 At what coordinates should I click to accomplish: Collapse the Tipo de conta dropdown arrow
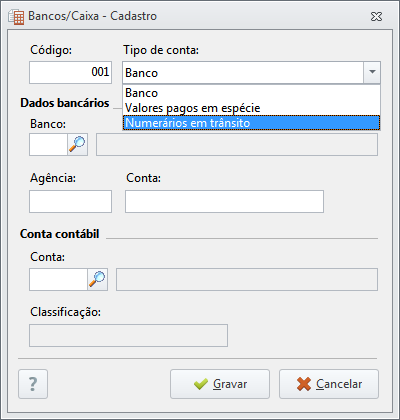(x=372, y=72)
